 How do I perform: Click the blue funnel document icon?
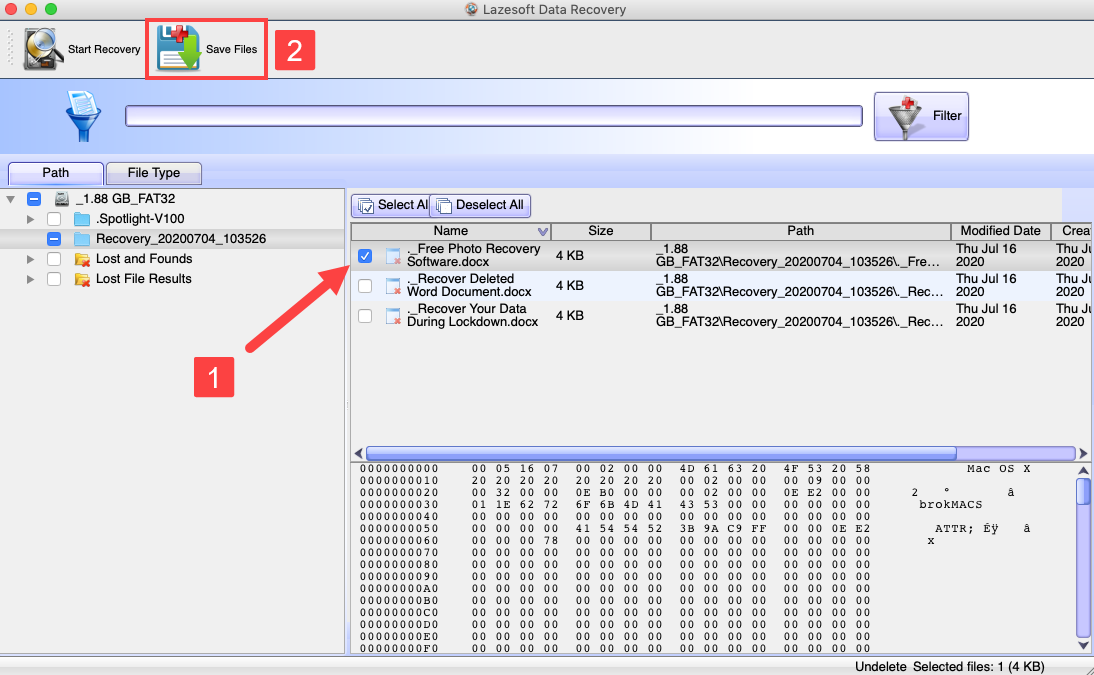click(83, 115)
